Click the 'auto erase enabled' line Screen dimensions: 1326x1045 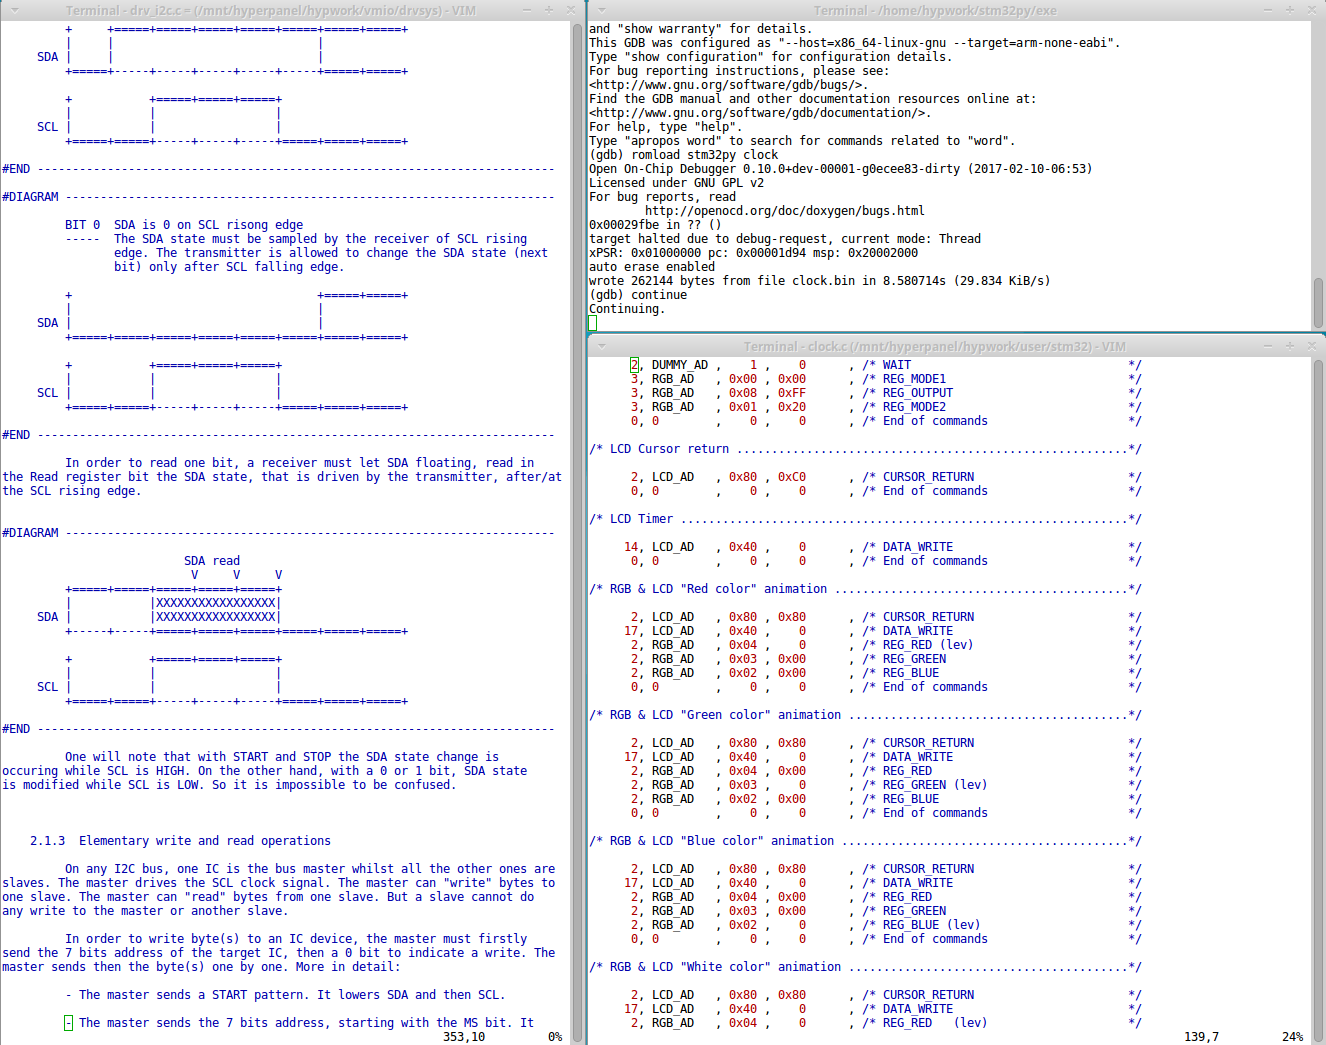652,267
